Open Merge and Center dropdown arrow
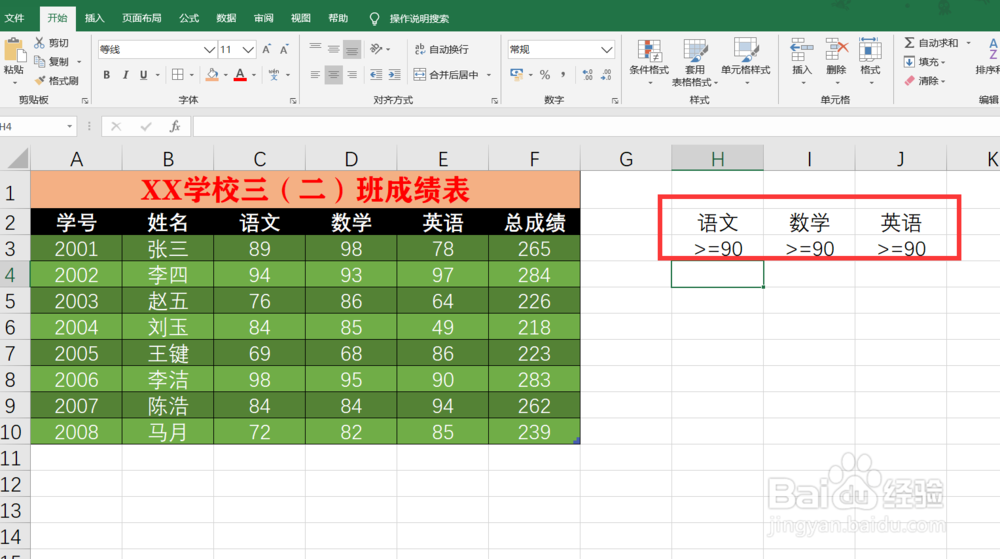This screenshot has width=1000, height=559. [x=489, y=75]
